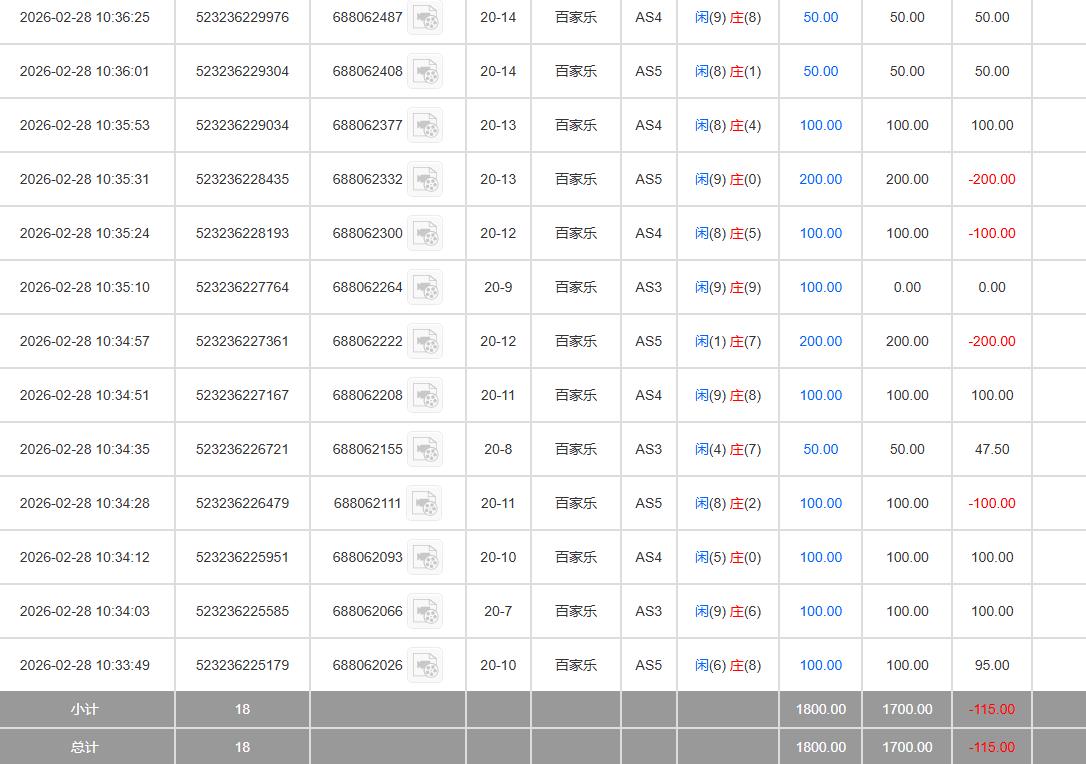
Task: Click film reel icon beside 688062300
Action: click(x=425, y=234)
